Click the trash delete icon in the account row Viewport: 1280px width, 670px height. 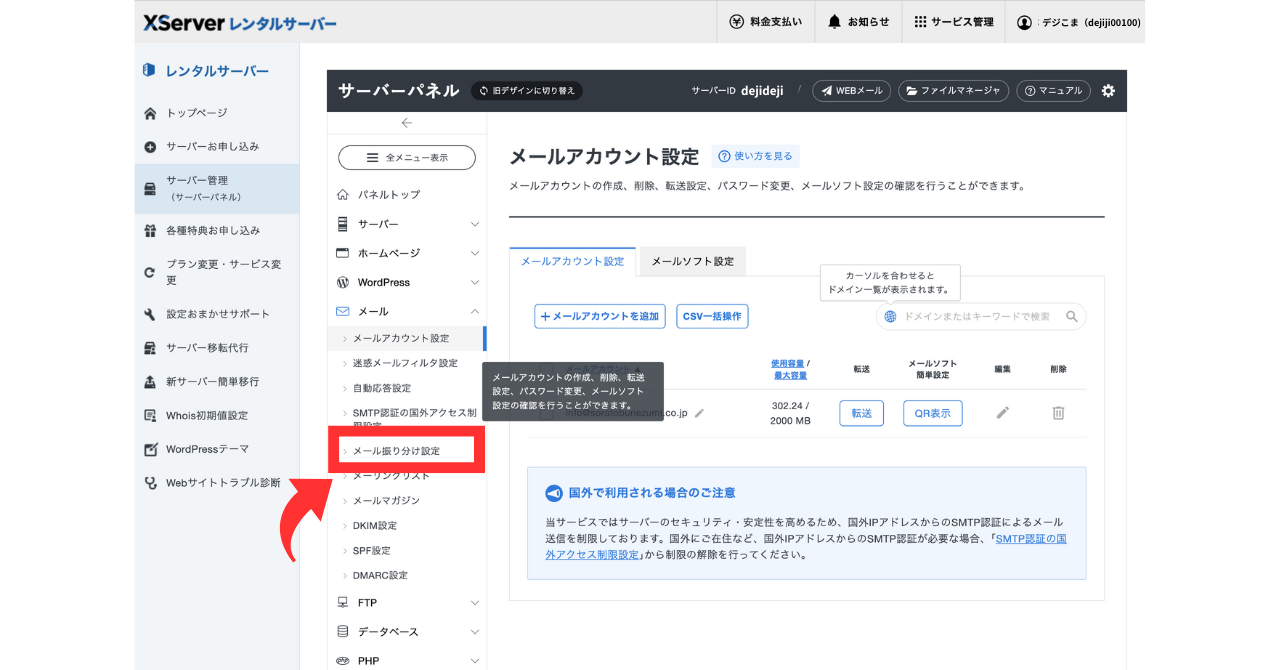[x=1058, y=413]
